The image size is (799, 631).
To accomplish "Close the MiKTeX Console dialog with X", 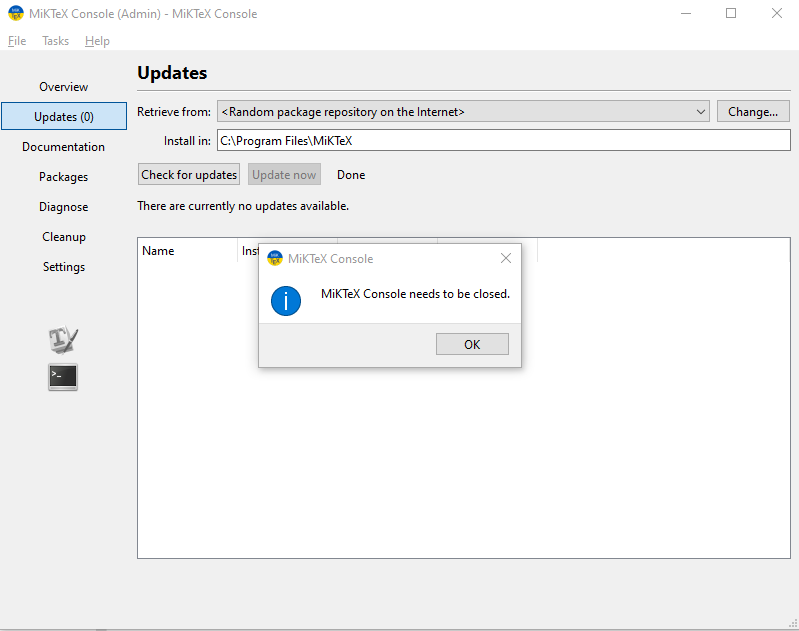I will [x=505, y=258].
